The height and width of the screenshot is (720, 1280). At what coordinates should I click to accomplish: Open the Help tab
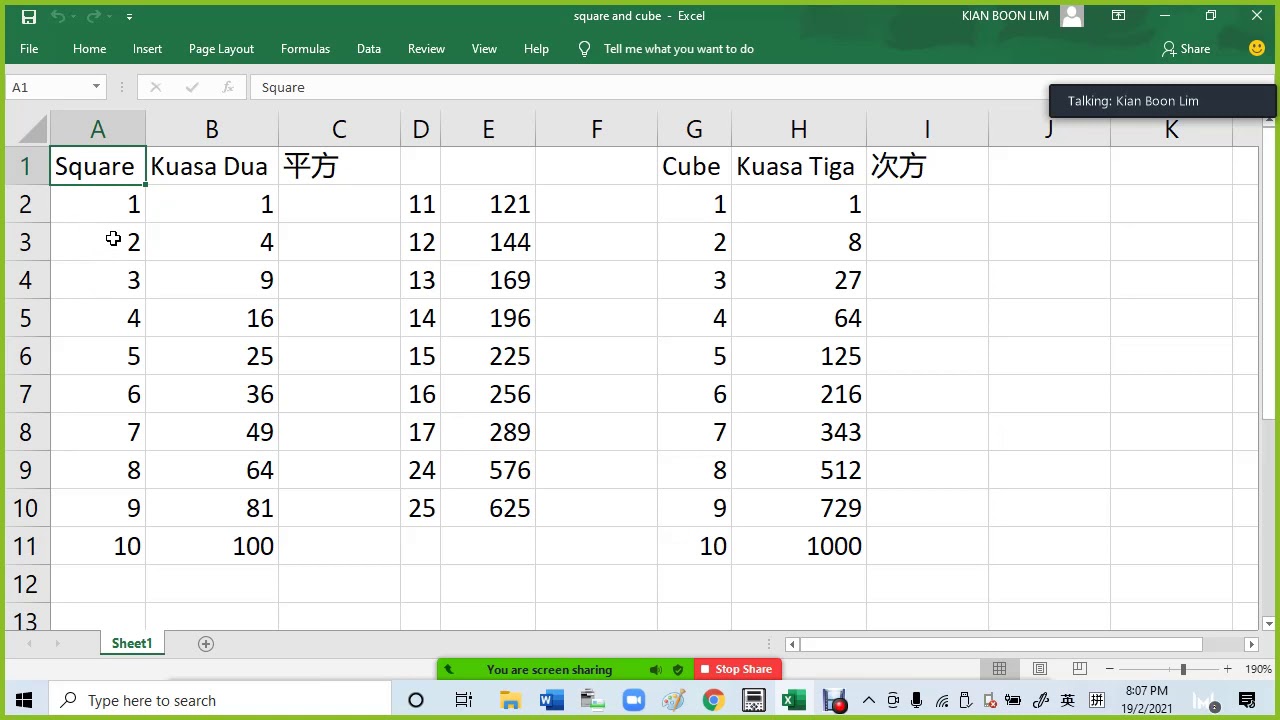click(x=536, y=49)
